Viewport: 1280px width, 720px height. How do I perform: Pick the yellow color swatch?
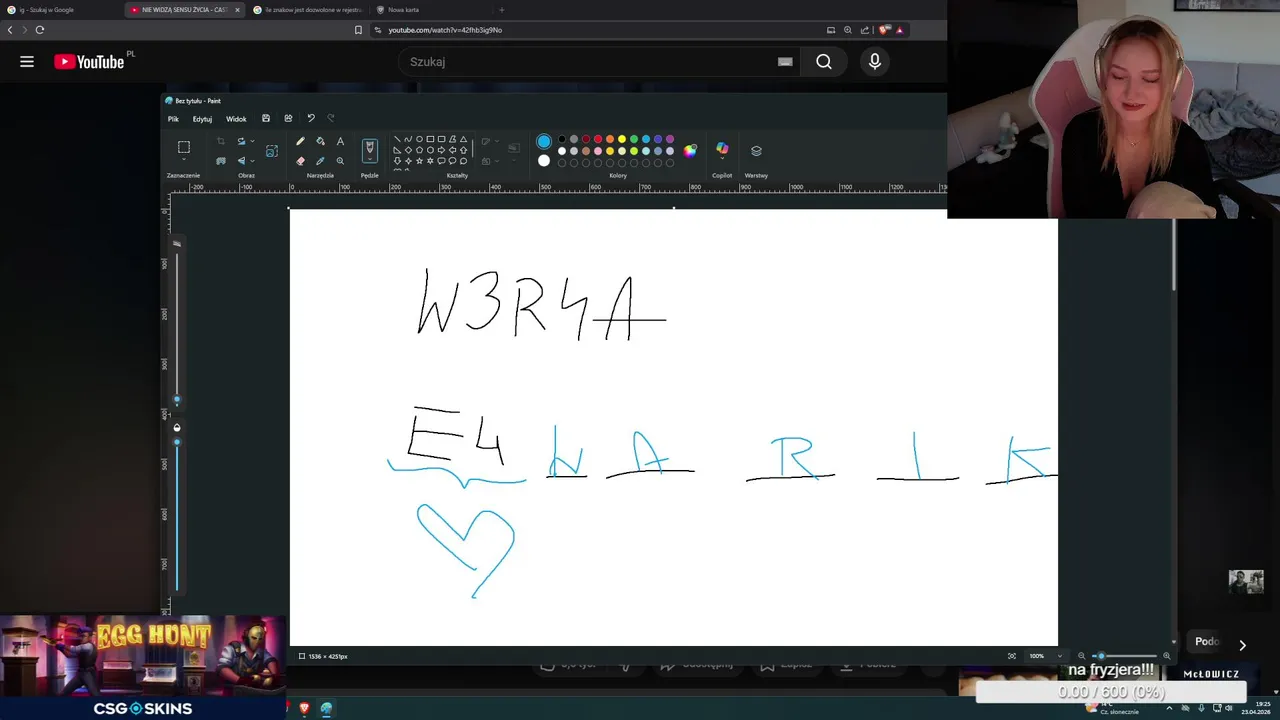622,139
